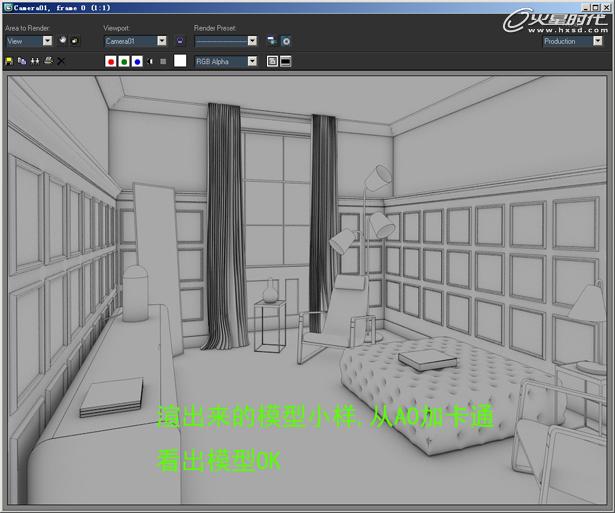Clear the rendered frame with X icon
Image resolution: width=615 pixels, height=513 pixels.
(x=61, y=61)
